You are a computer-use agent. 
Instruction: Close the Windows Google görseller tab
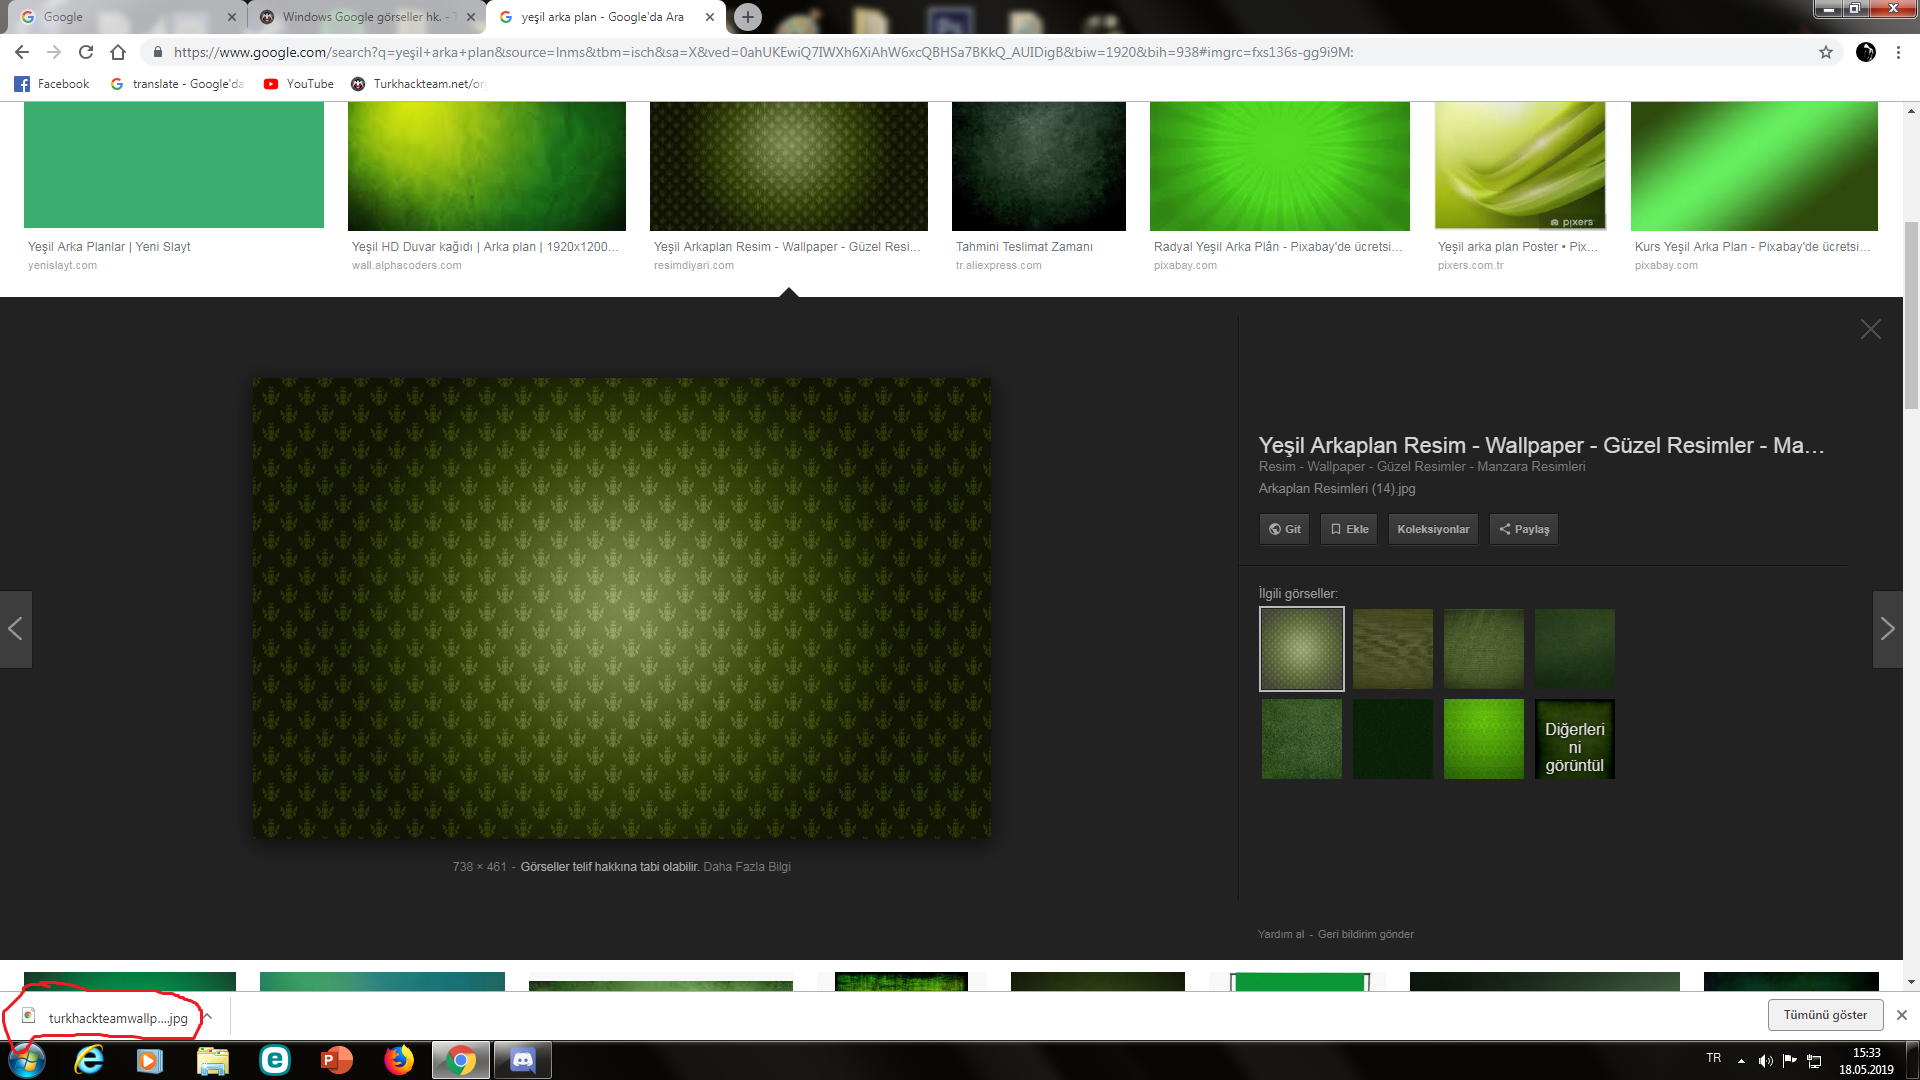[471, 17]
